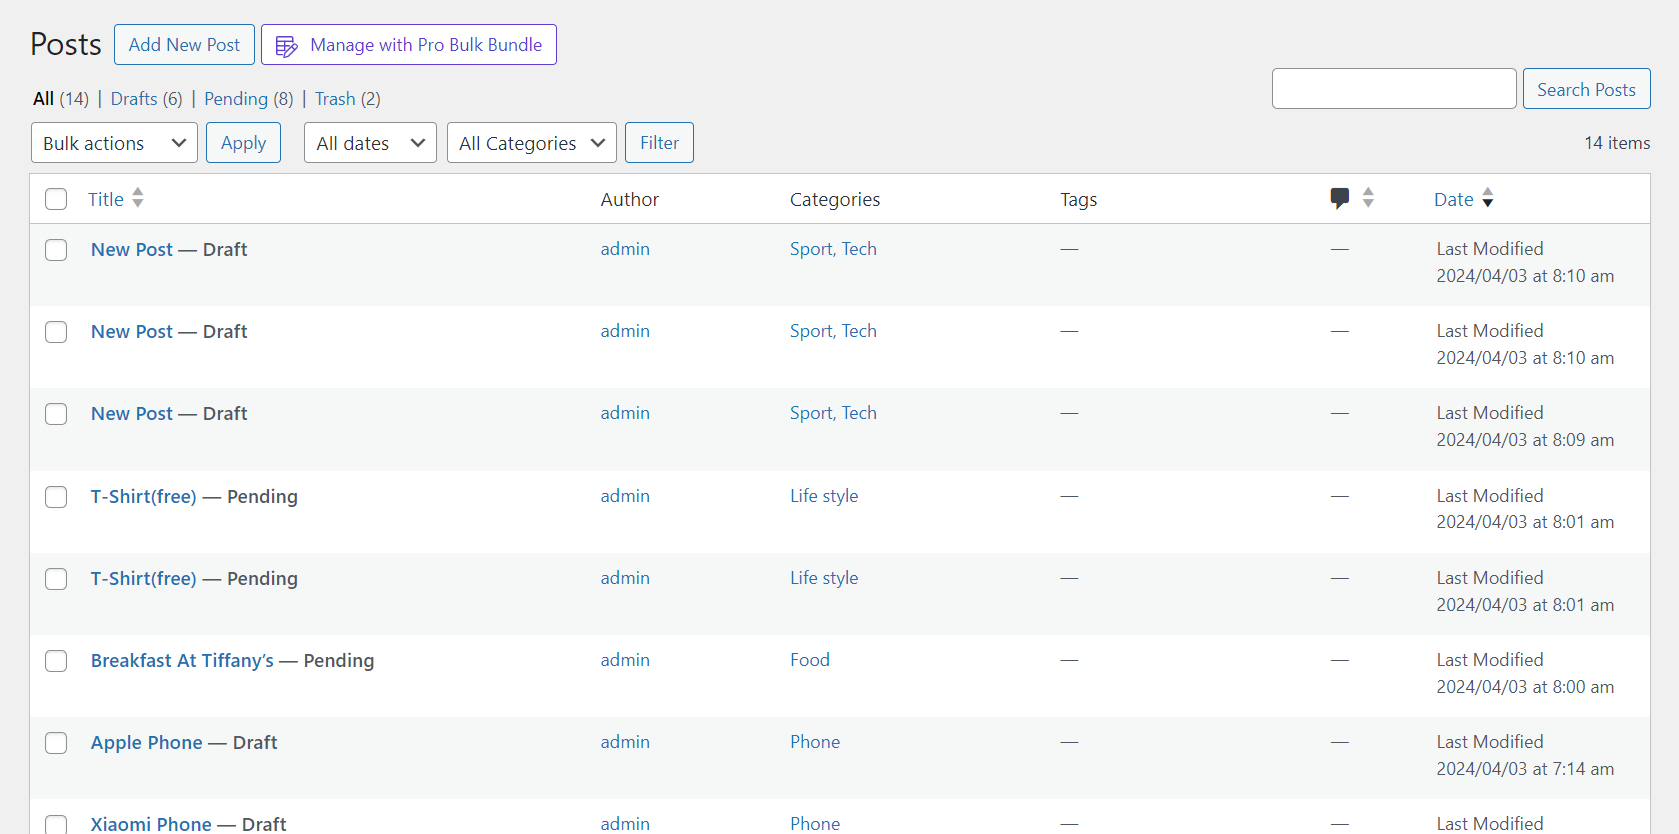1679x834 pixels.
Task: Select checkbox for Breakfast At Tiffany's post
Action: click(56, 661)
